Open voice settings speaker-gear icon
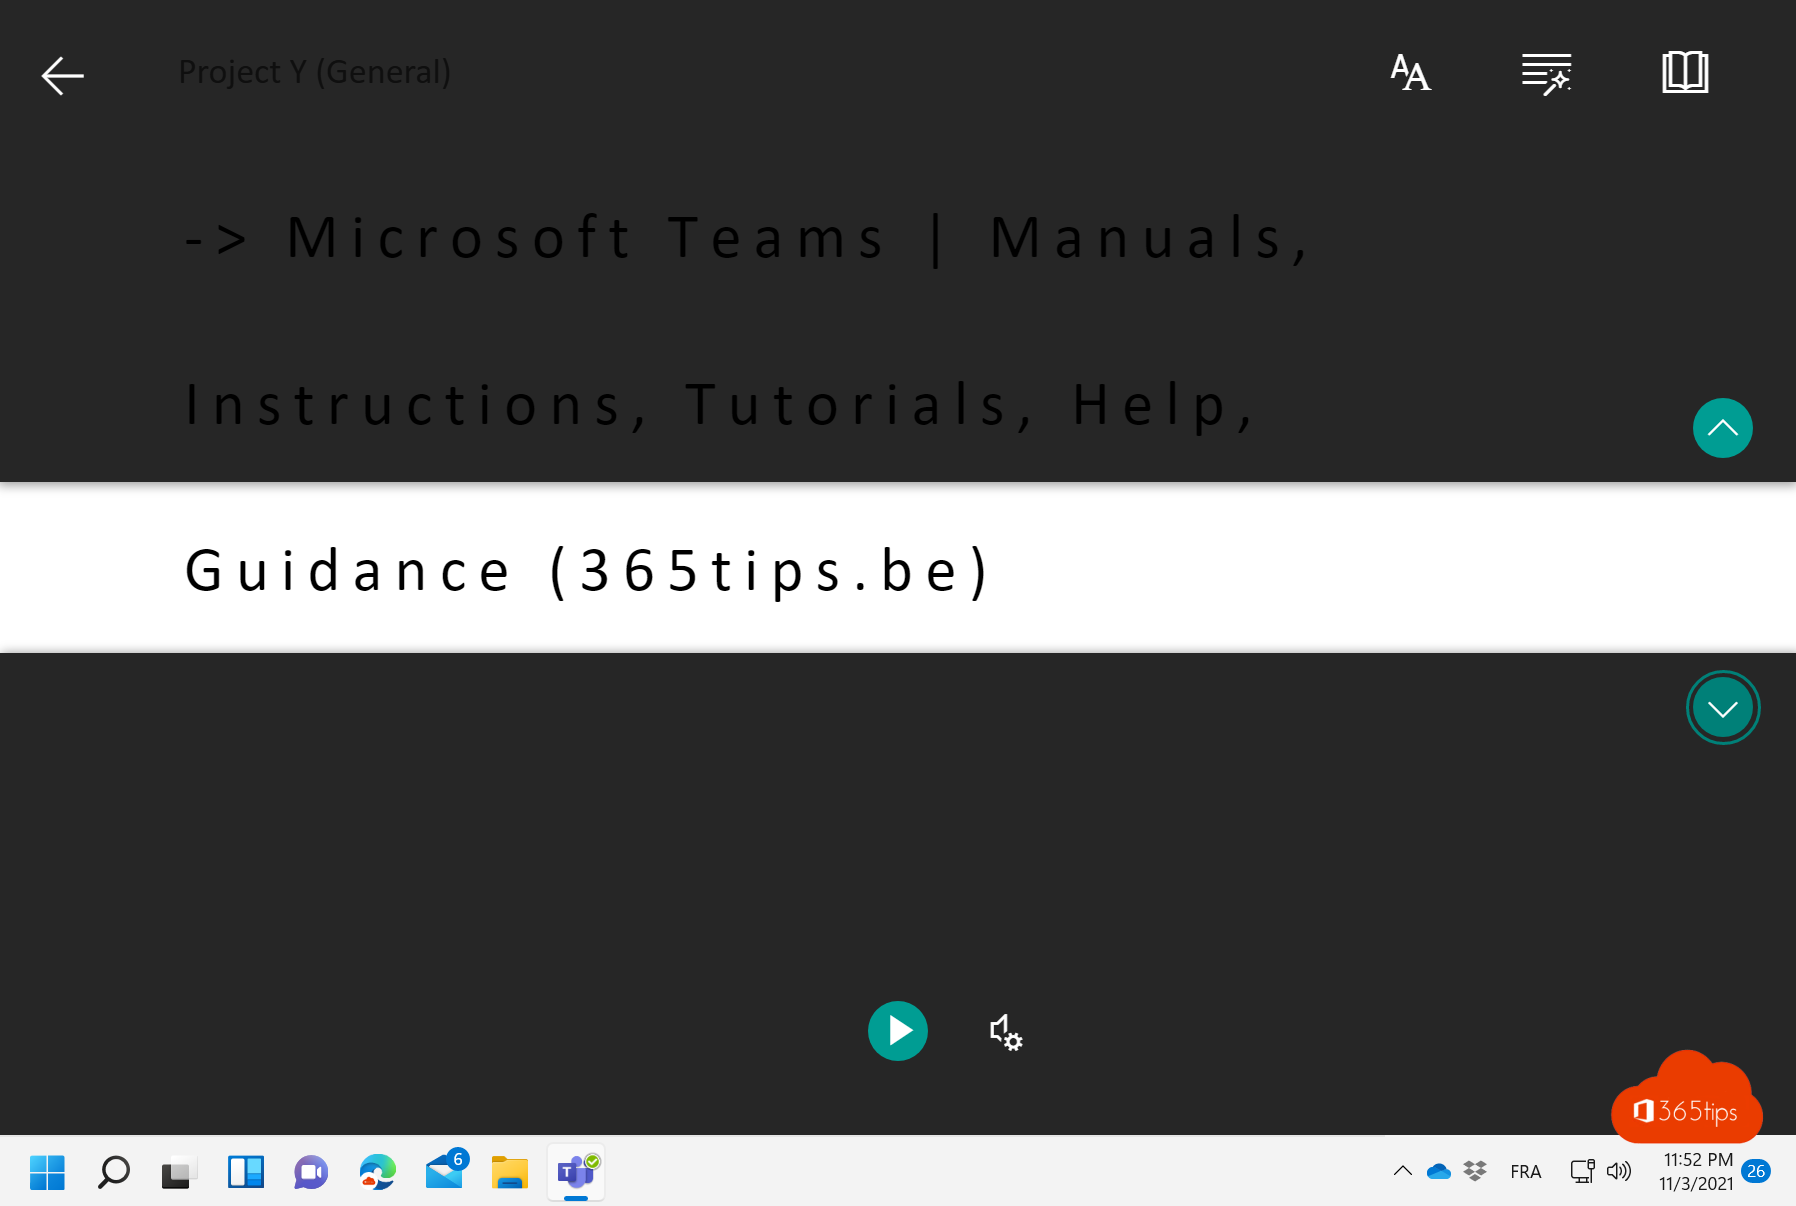This screenshot has width=1796, height=1206. [1005, 1031]
